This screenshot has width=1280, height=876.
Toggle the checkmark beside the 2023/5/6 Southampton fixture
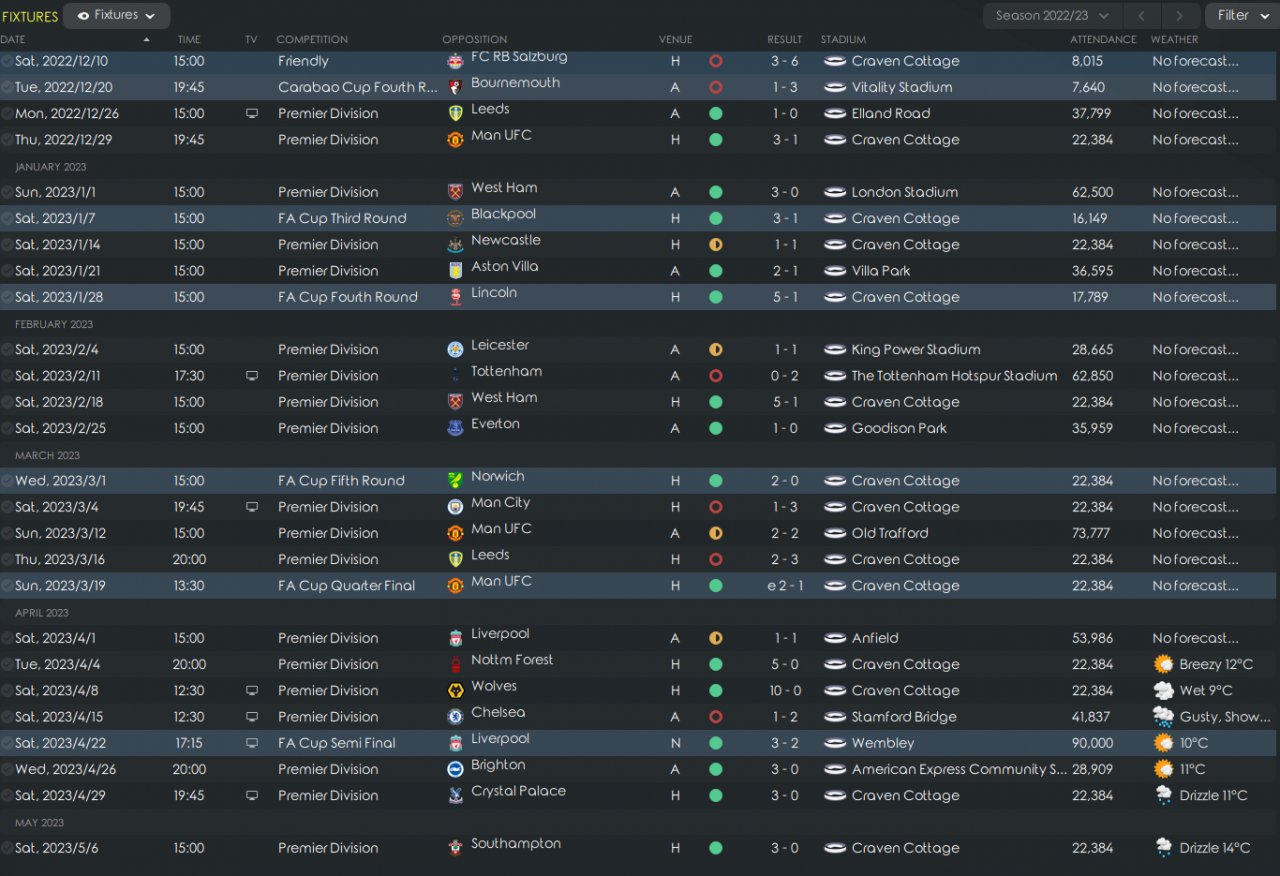(x=7, y=848)
